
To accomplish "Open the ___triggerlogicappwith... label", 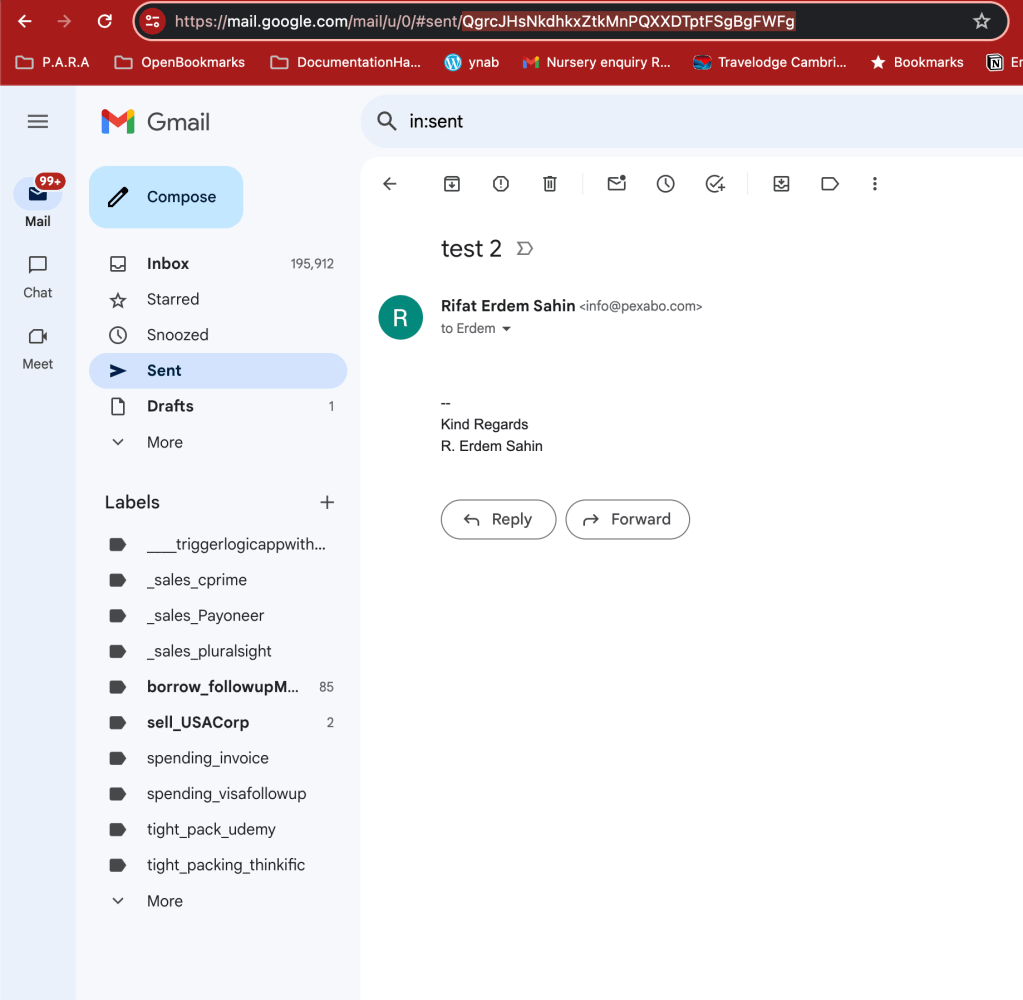I will (x=218, y=544).
